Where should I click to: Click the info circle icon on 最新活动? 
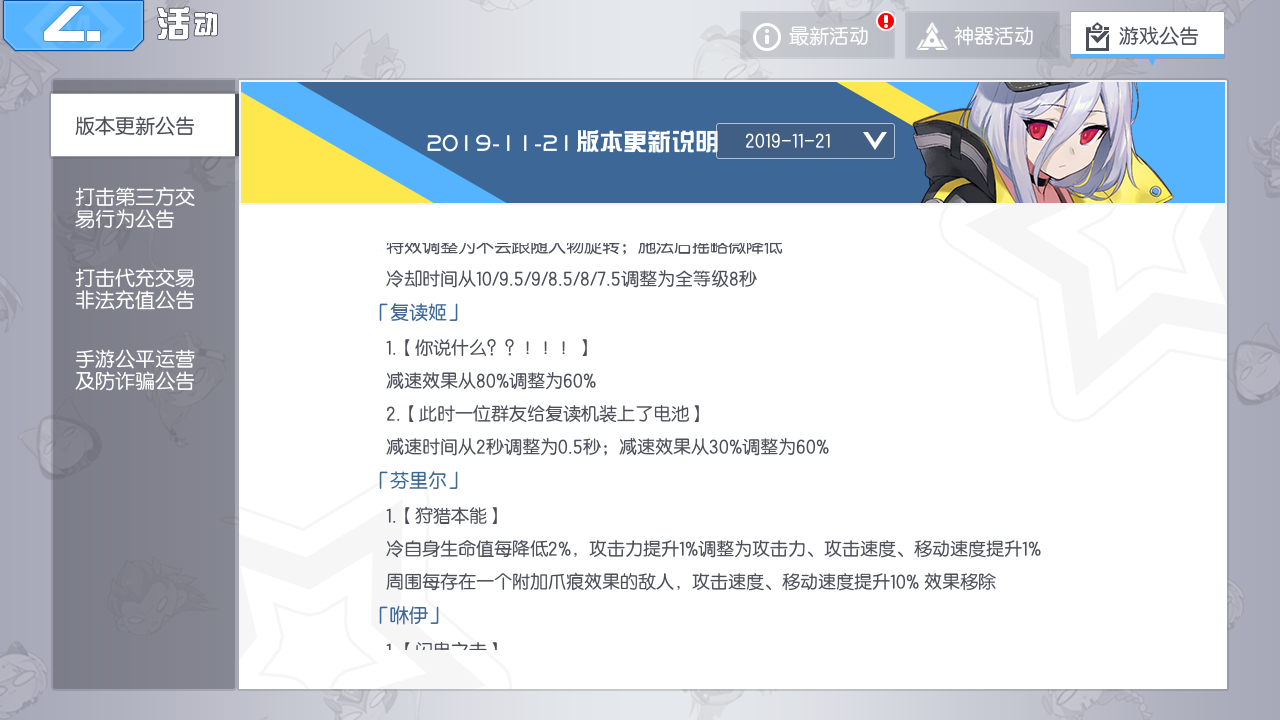pos(766,37)
